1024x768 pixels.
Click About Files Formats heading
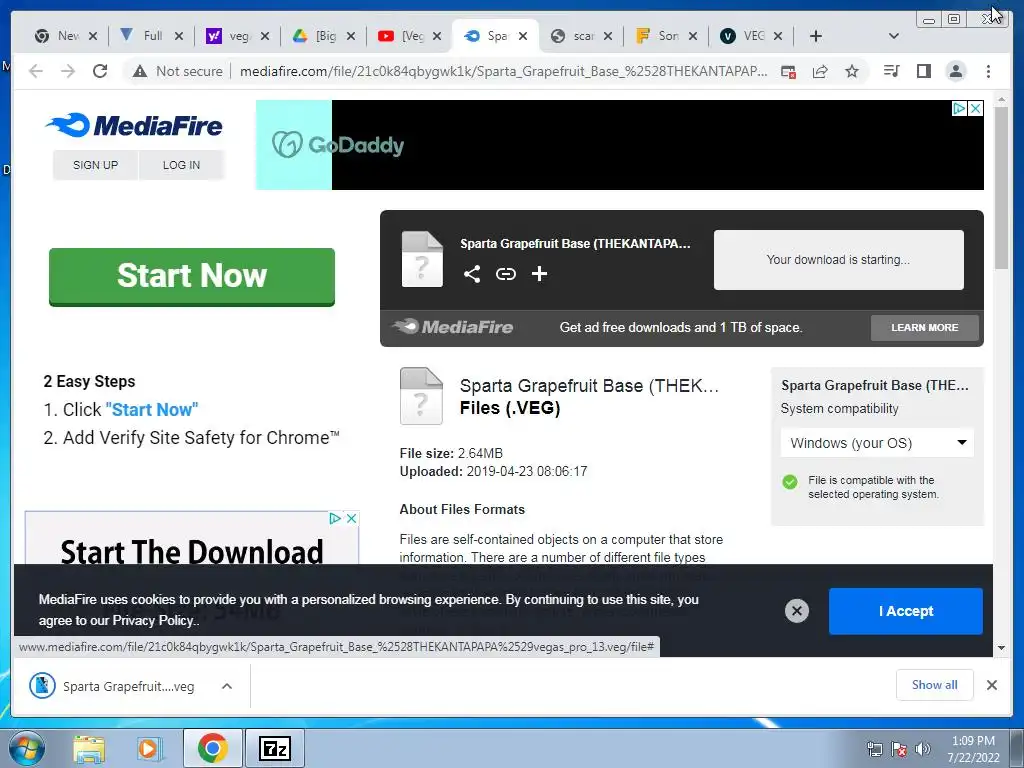coord(462,509)
